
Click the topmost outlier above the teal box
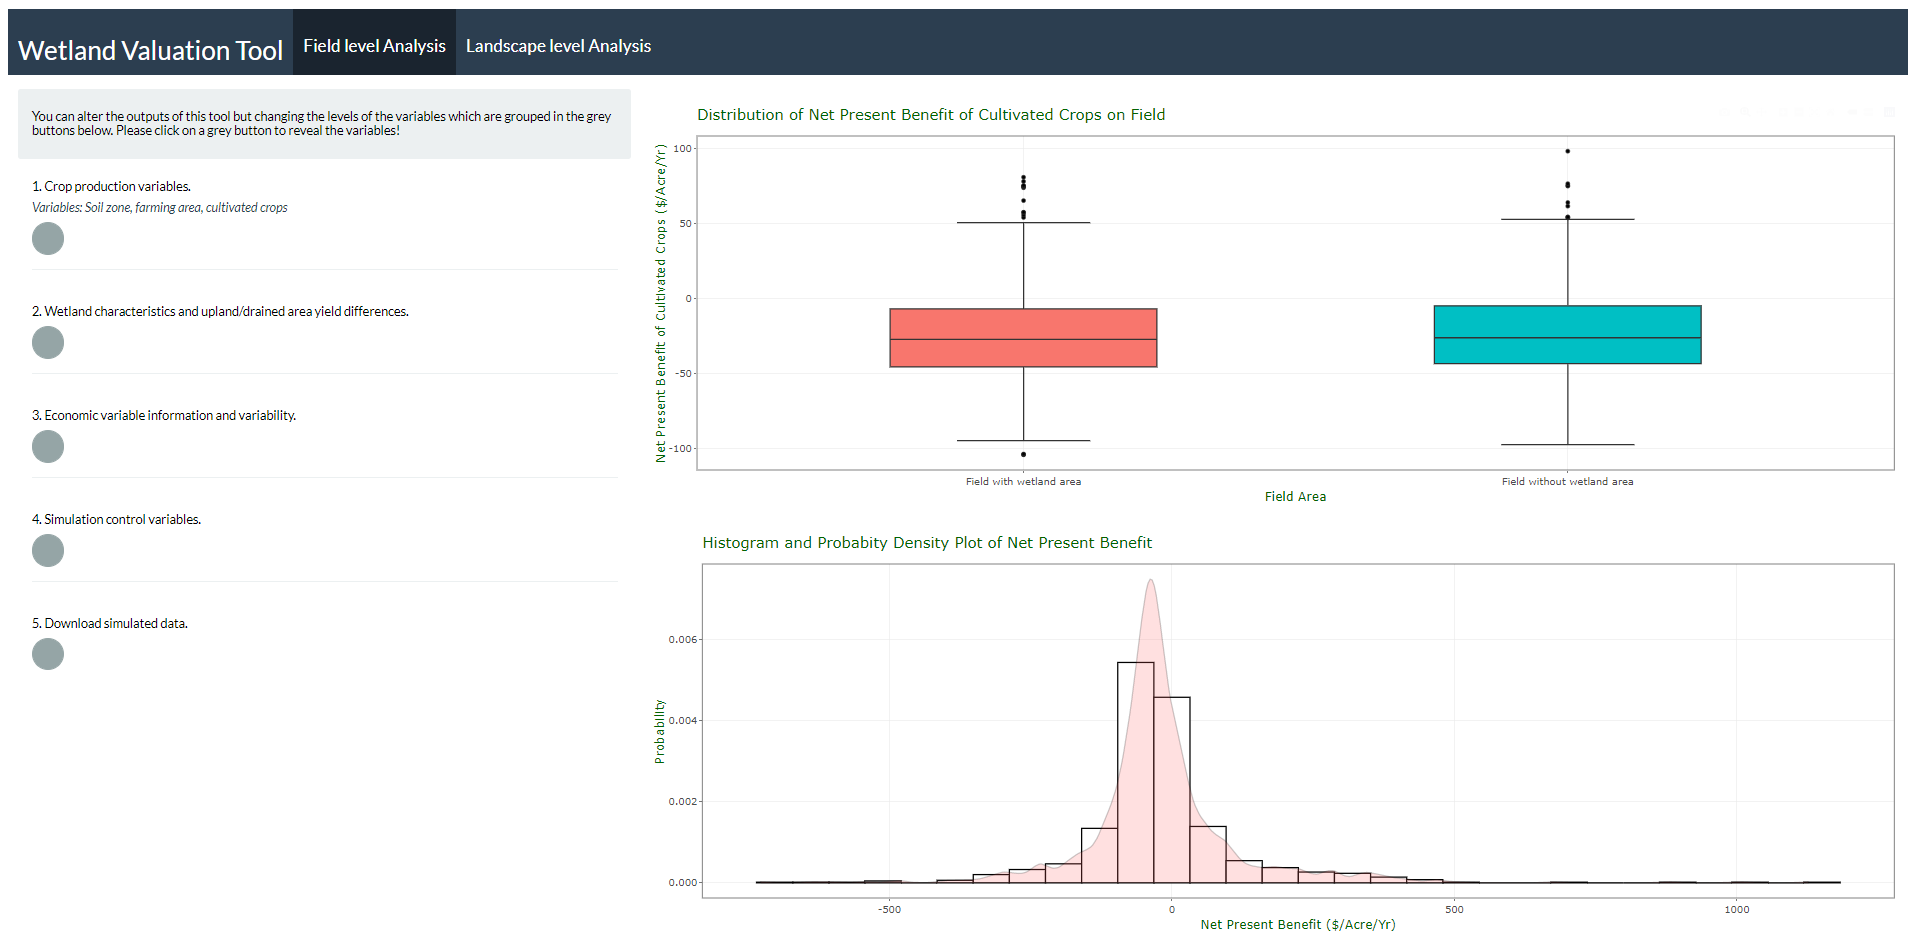1567,152
